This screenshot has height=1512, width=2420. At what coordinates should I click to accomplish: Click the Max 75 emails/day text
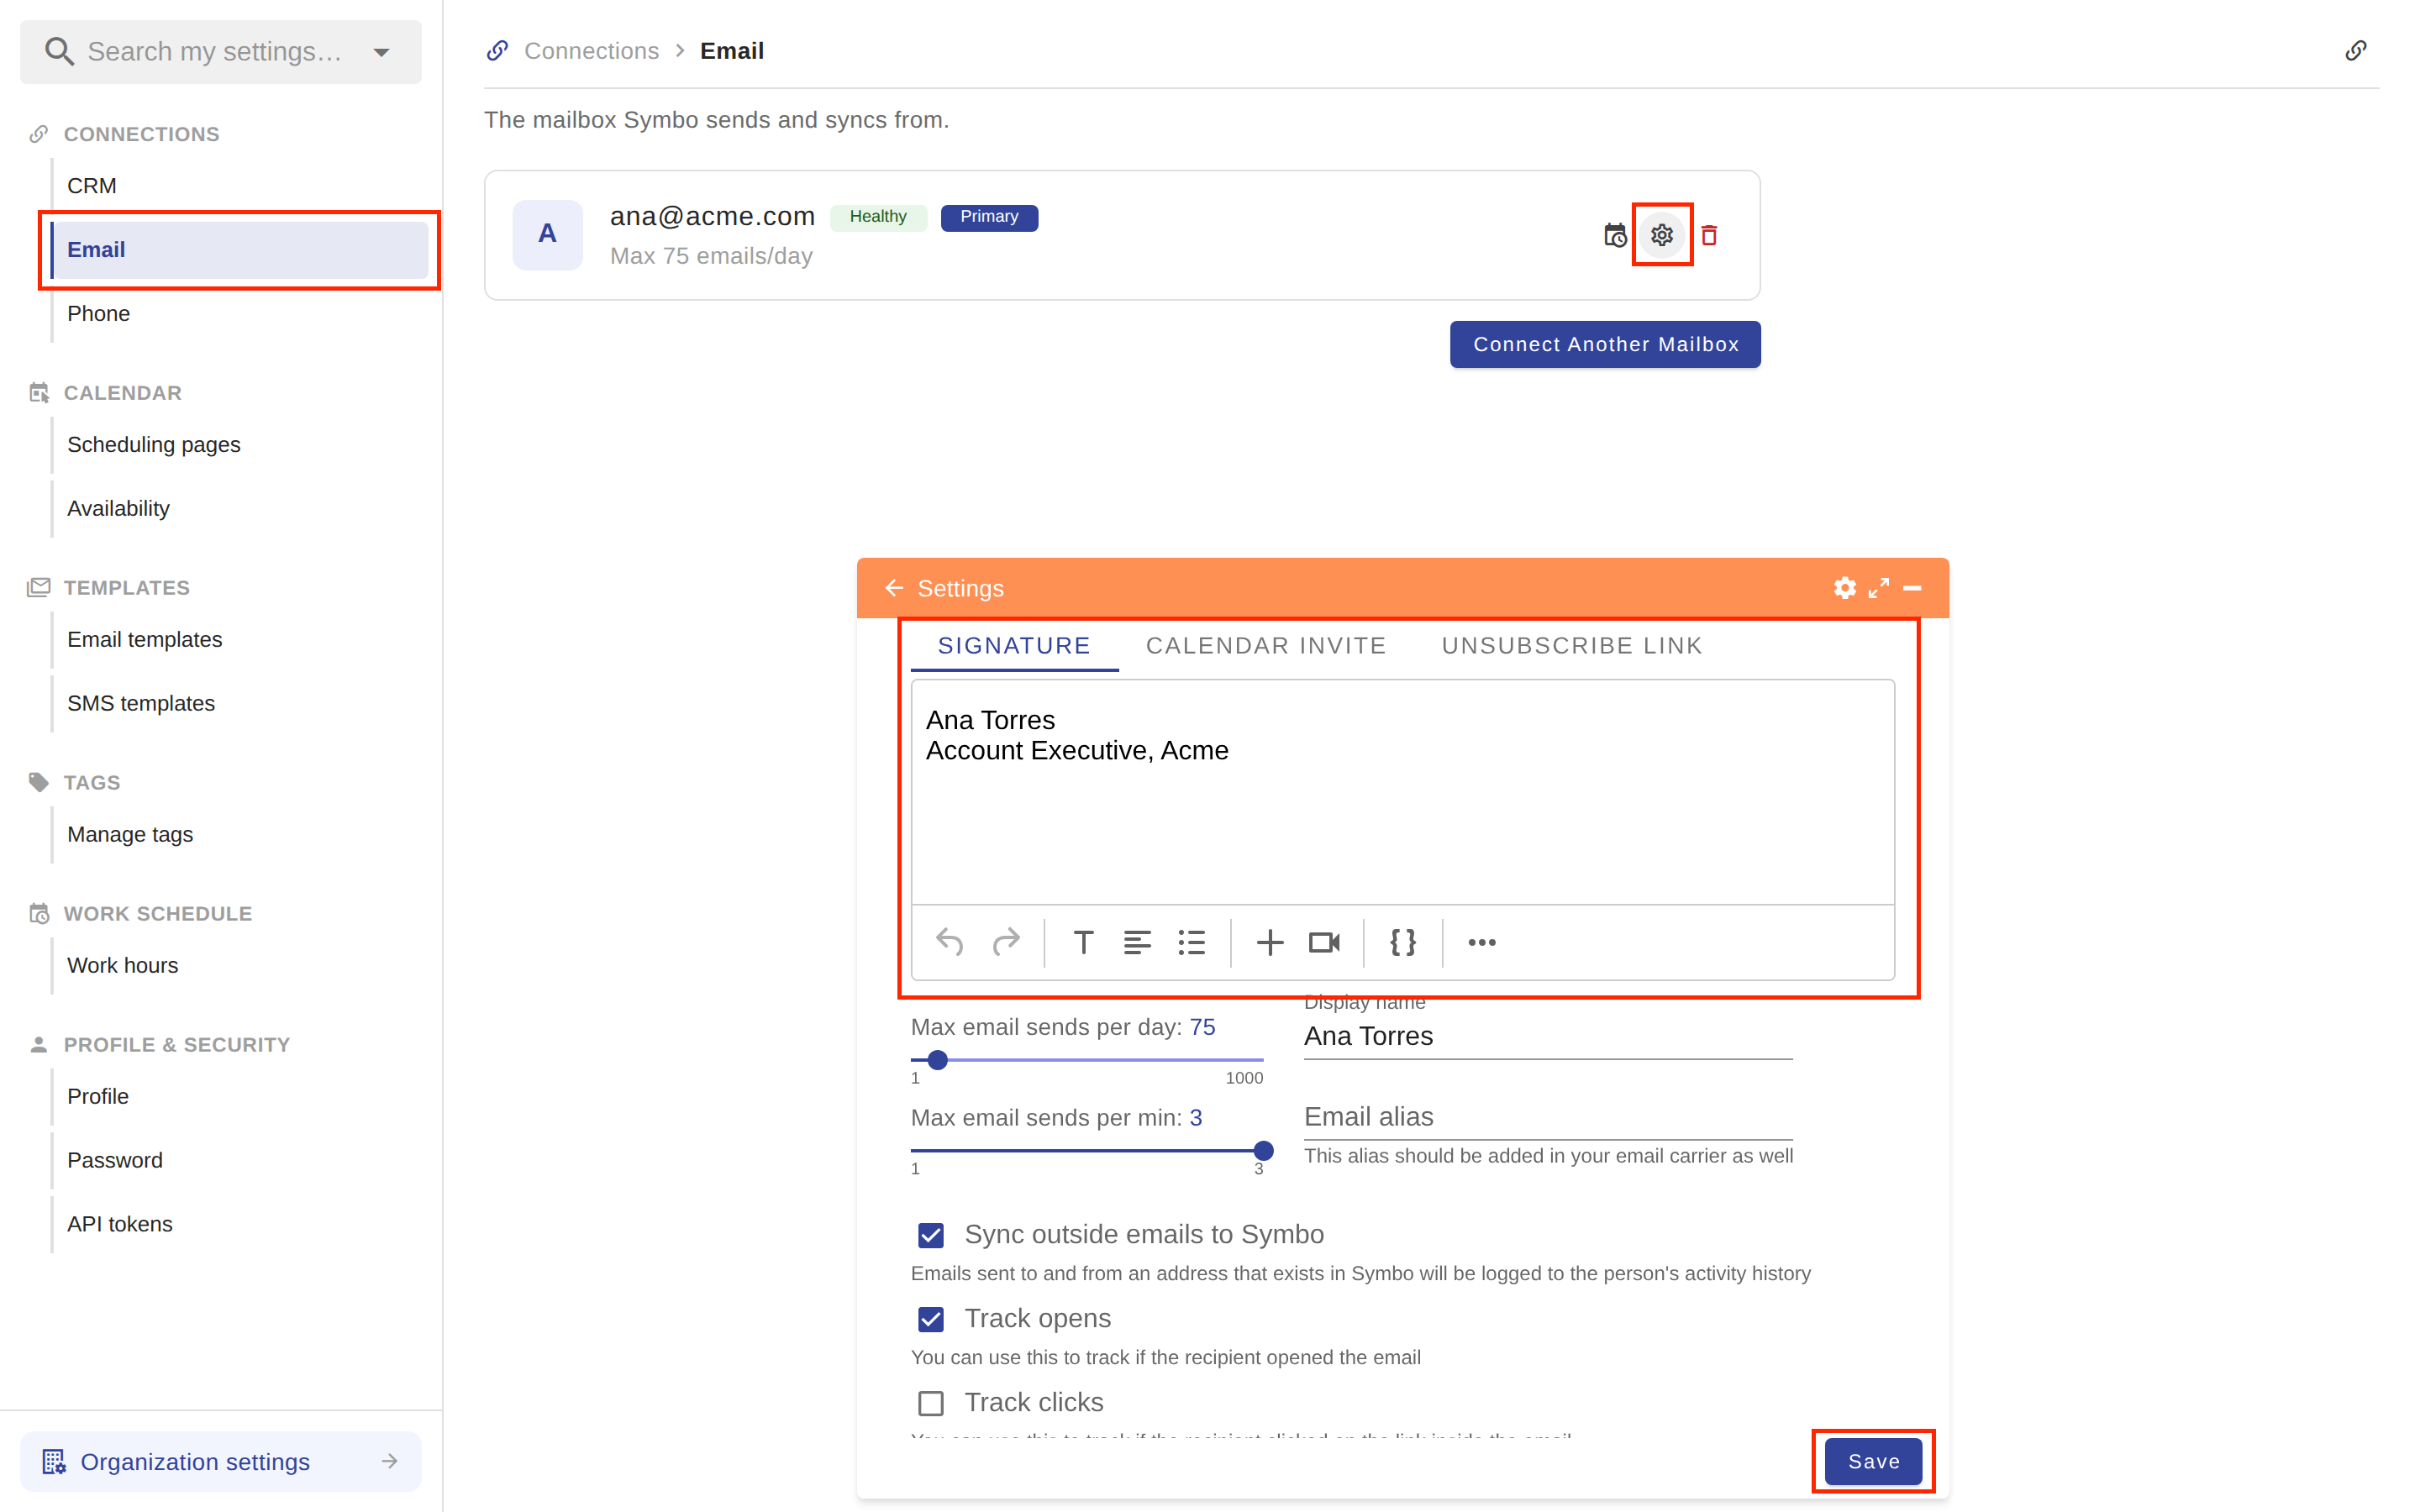point(711,256)
